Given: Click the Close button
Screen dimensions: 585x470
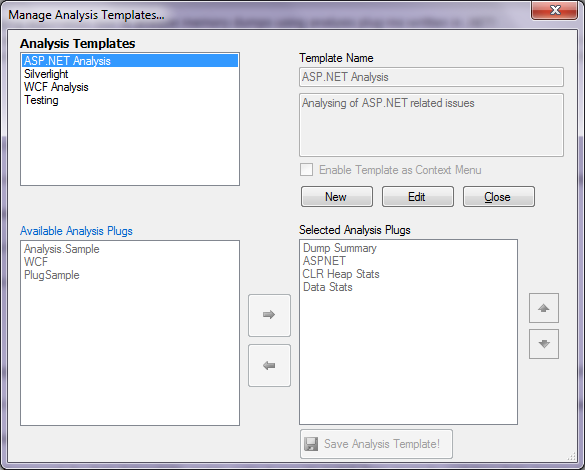Looking at the screenshot, I should [x=499, y=197].
